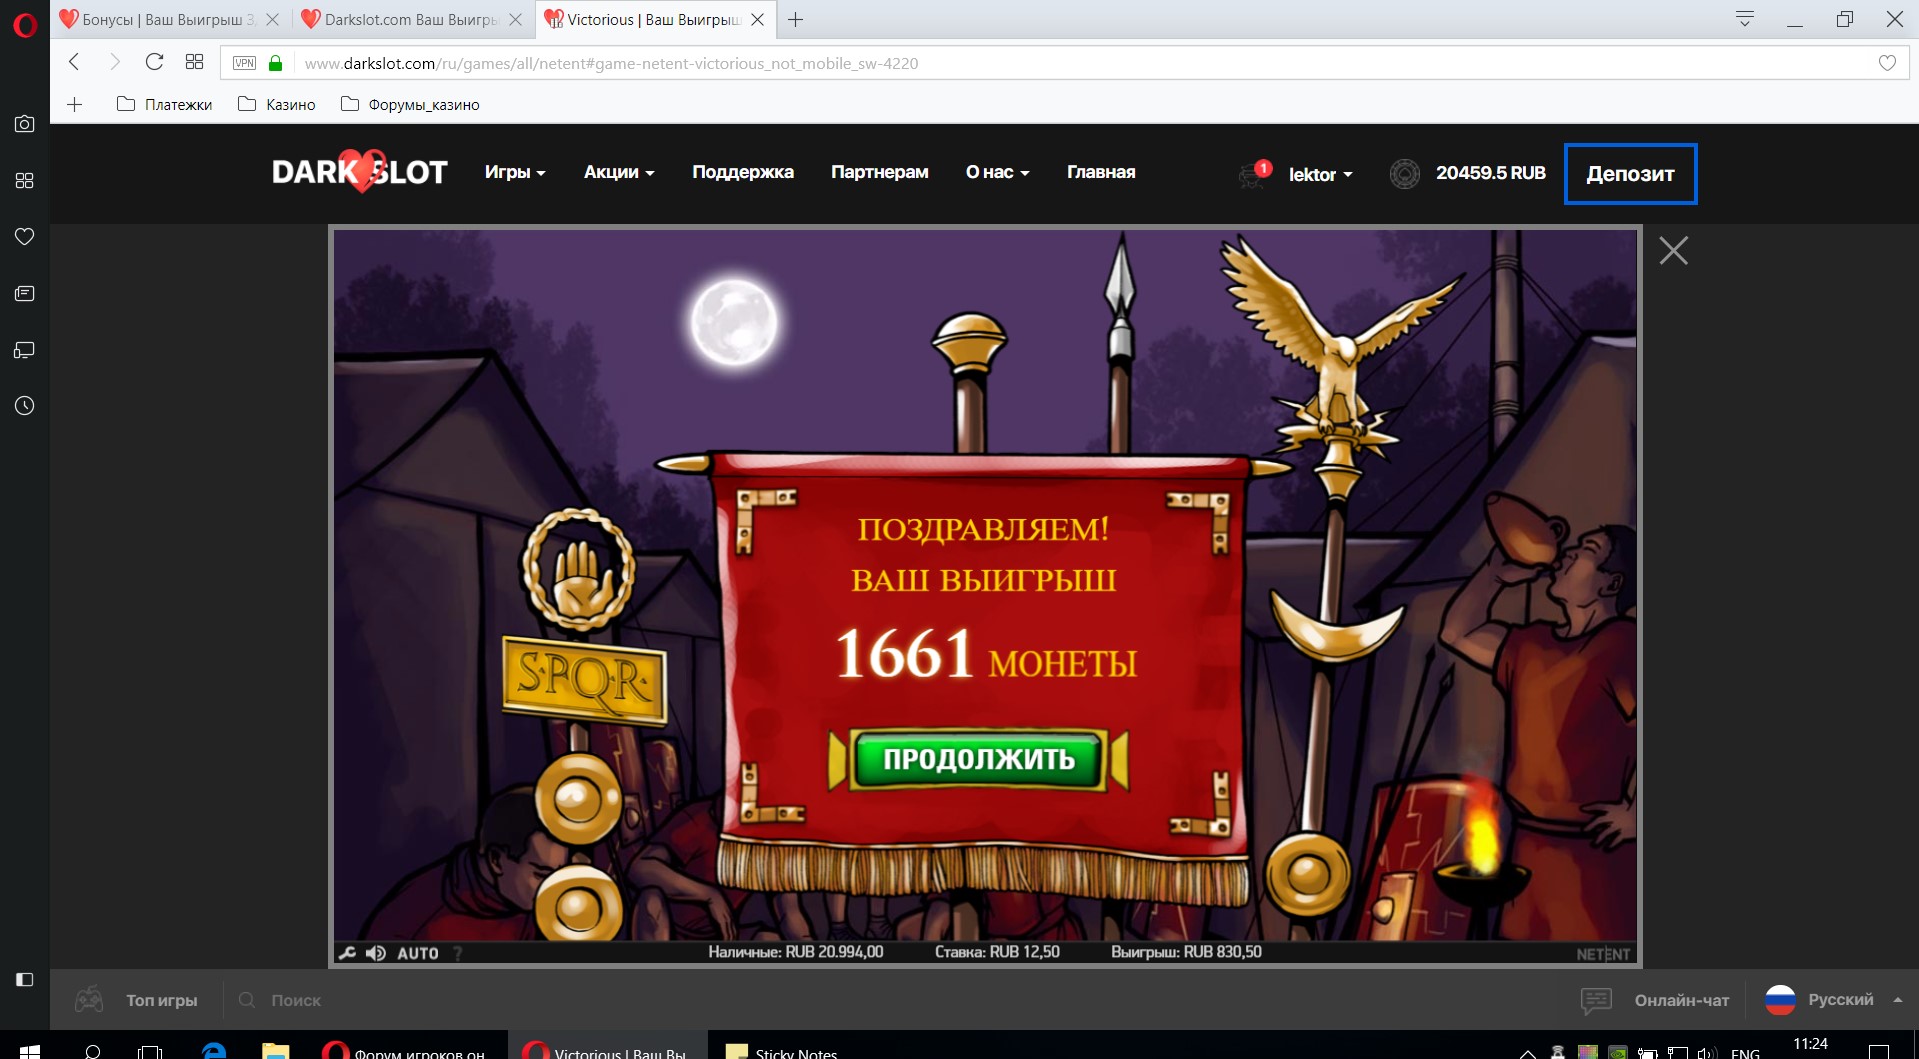Open Task View on the taskbar
This screenshot has width=1919, height=1059.
click(150, 1051)
